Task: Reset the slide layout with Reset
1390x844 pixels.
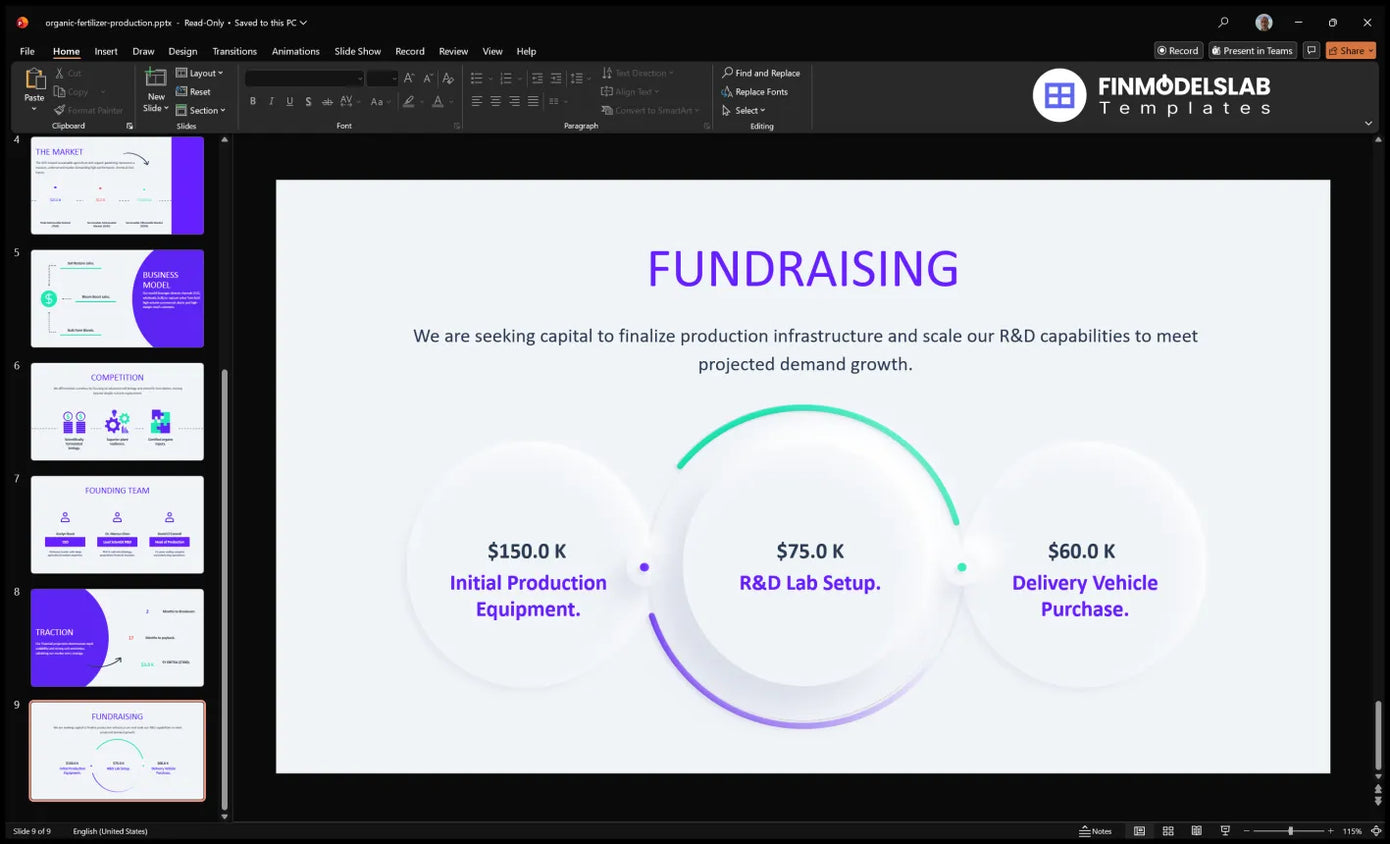Action: (x=193, y=92)
